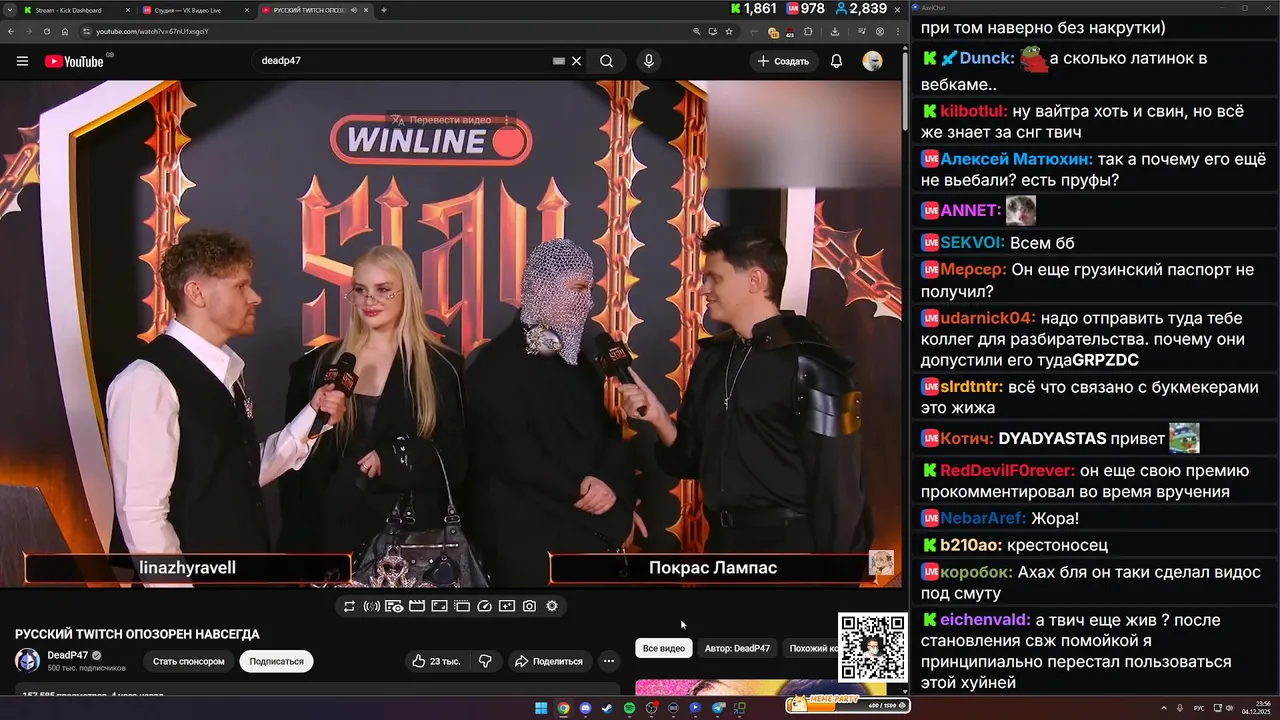Open the browser extensions puzzle menu
Viewport: 1280px width, 720px height.
(808, 32)
